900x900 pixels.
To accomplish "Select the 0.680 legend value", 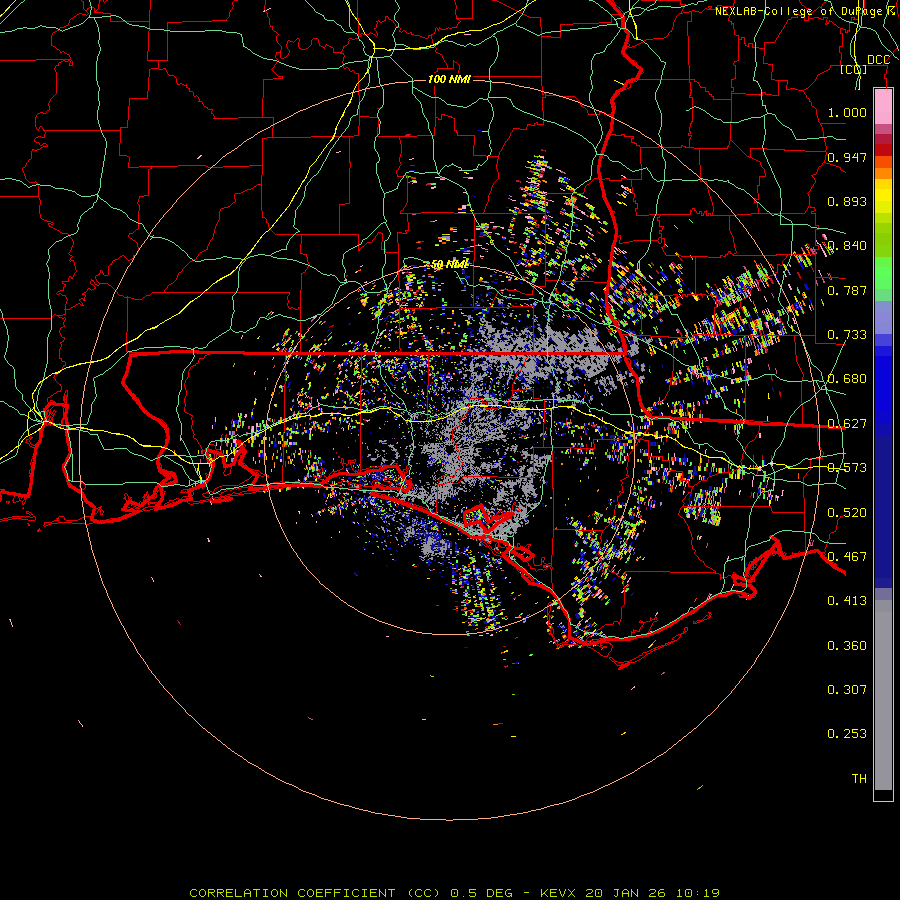I will click(x=847, y=379).
